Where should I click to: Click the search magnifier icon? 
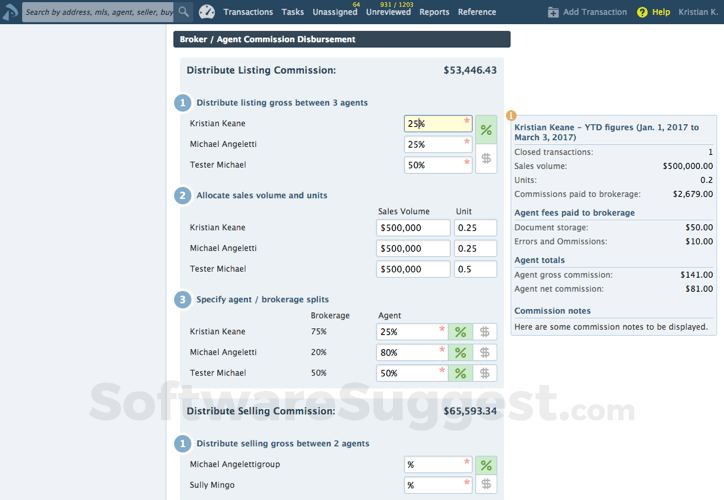coord(183,12)
